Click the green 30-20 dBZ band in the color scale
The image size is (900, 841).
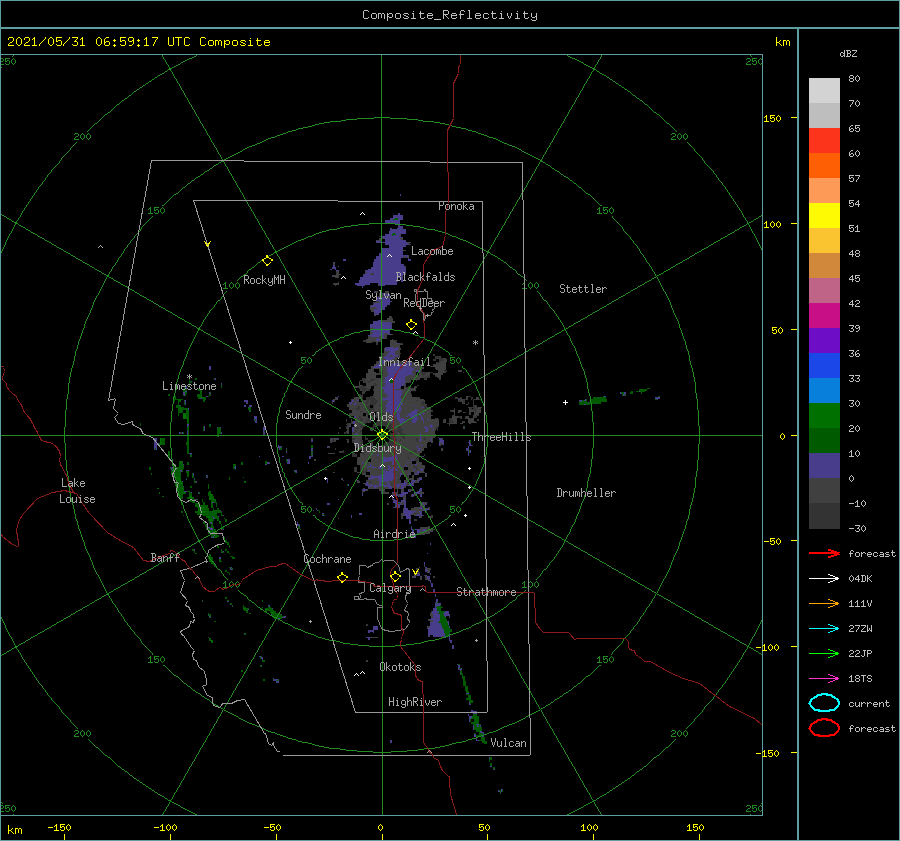point(824,416)
